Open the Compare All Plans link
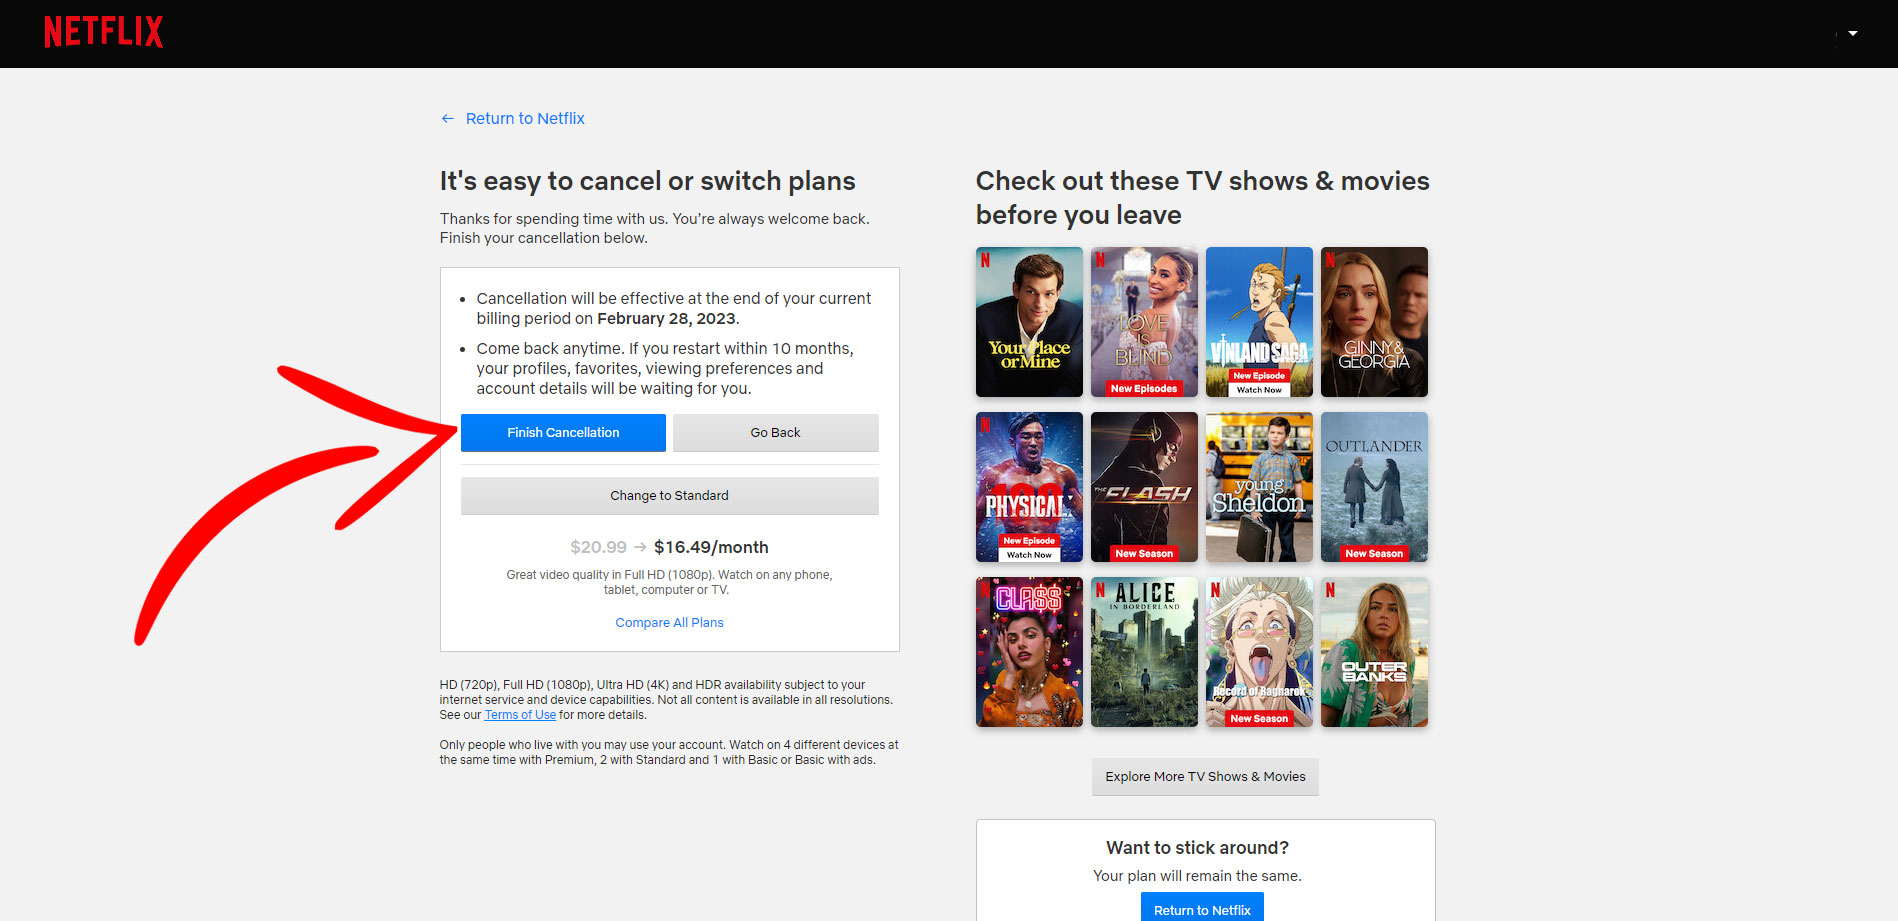 [669, 623]
